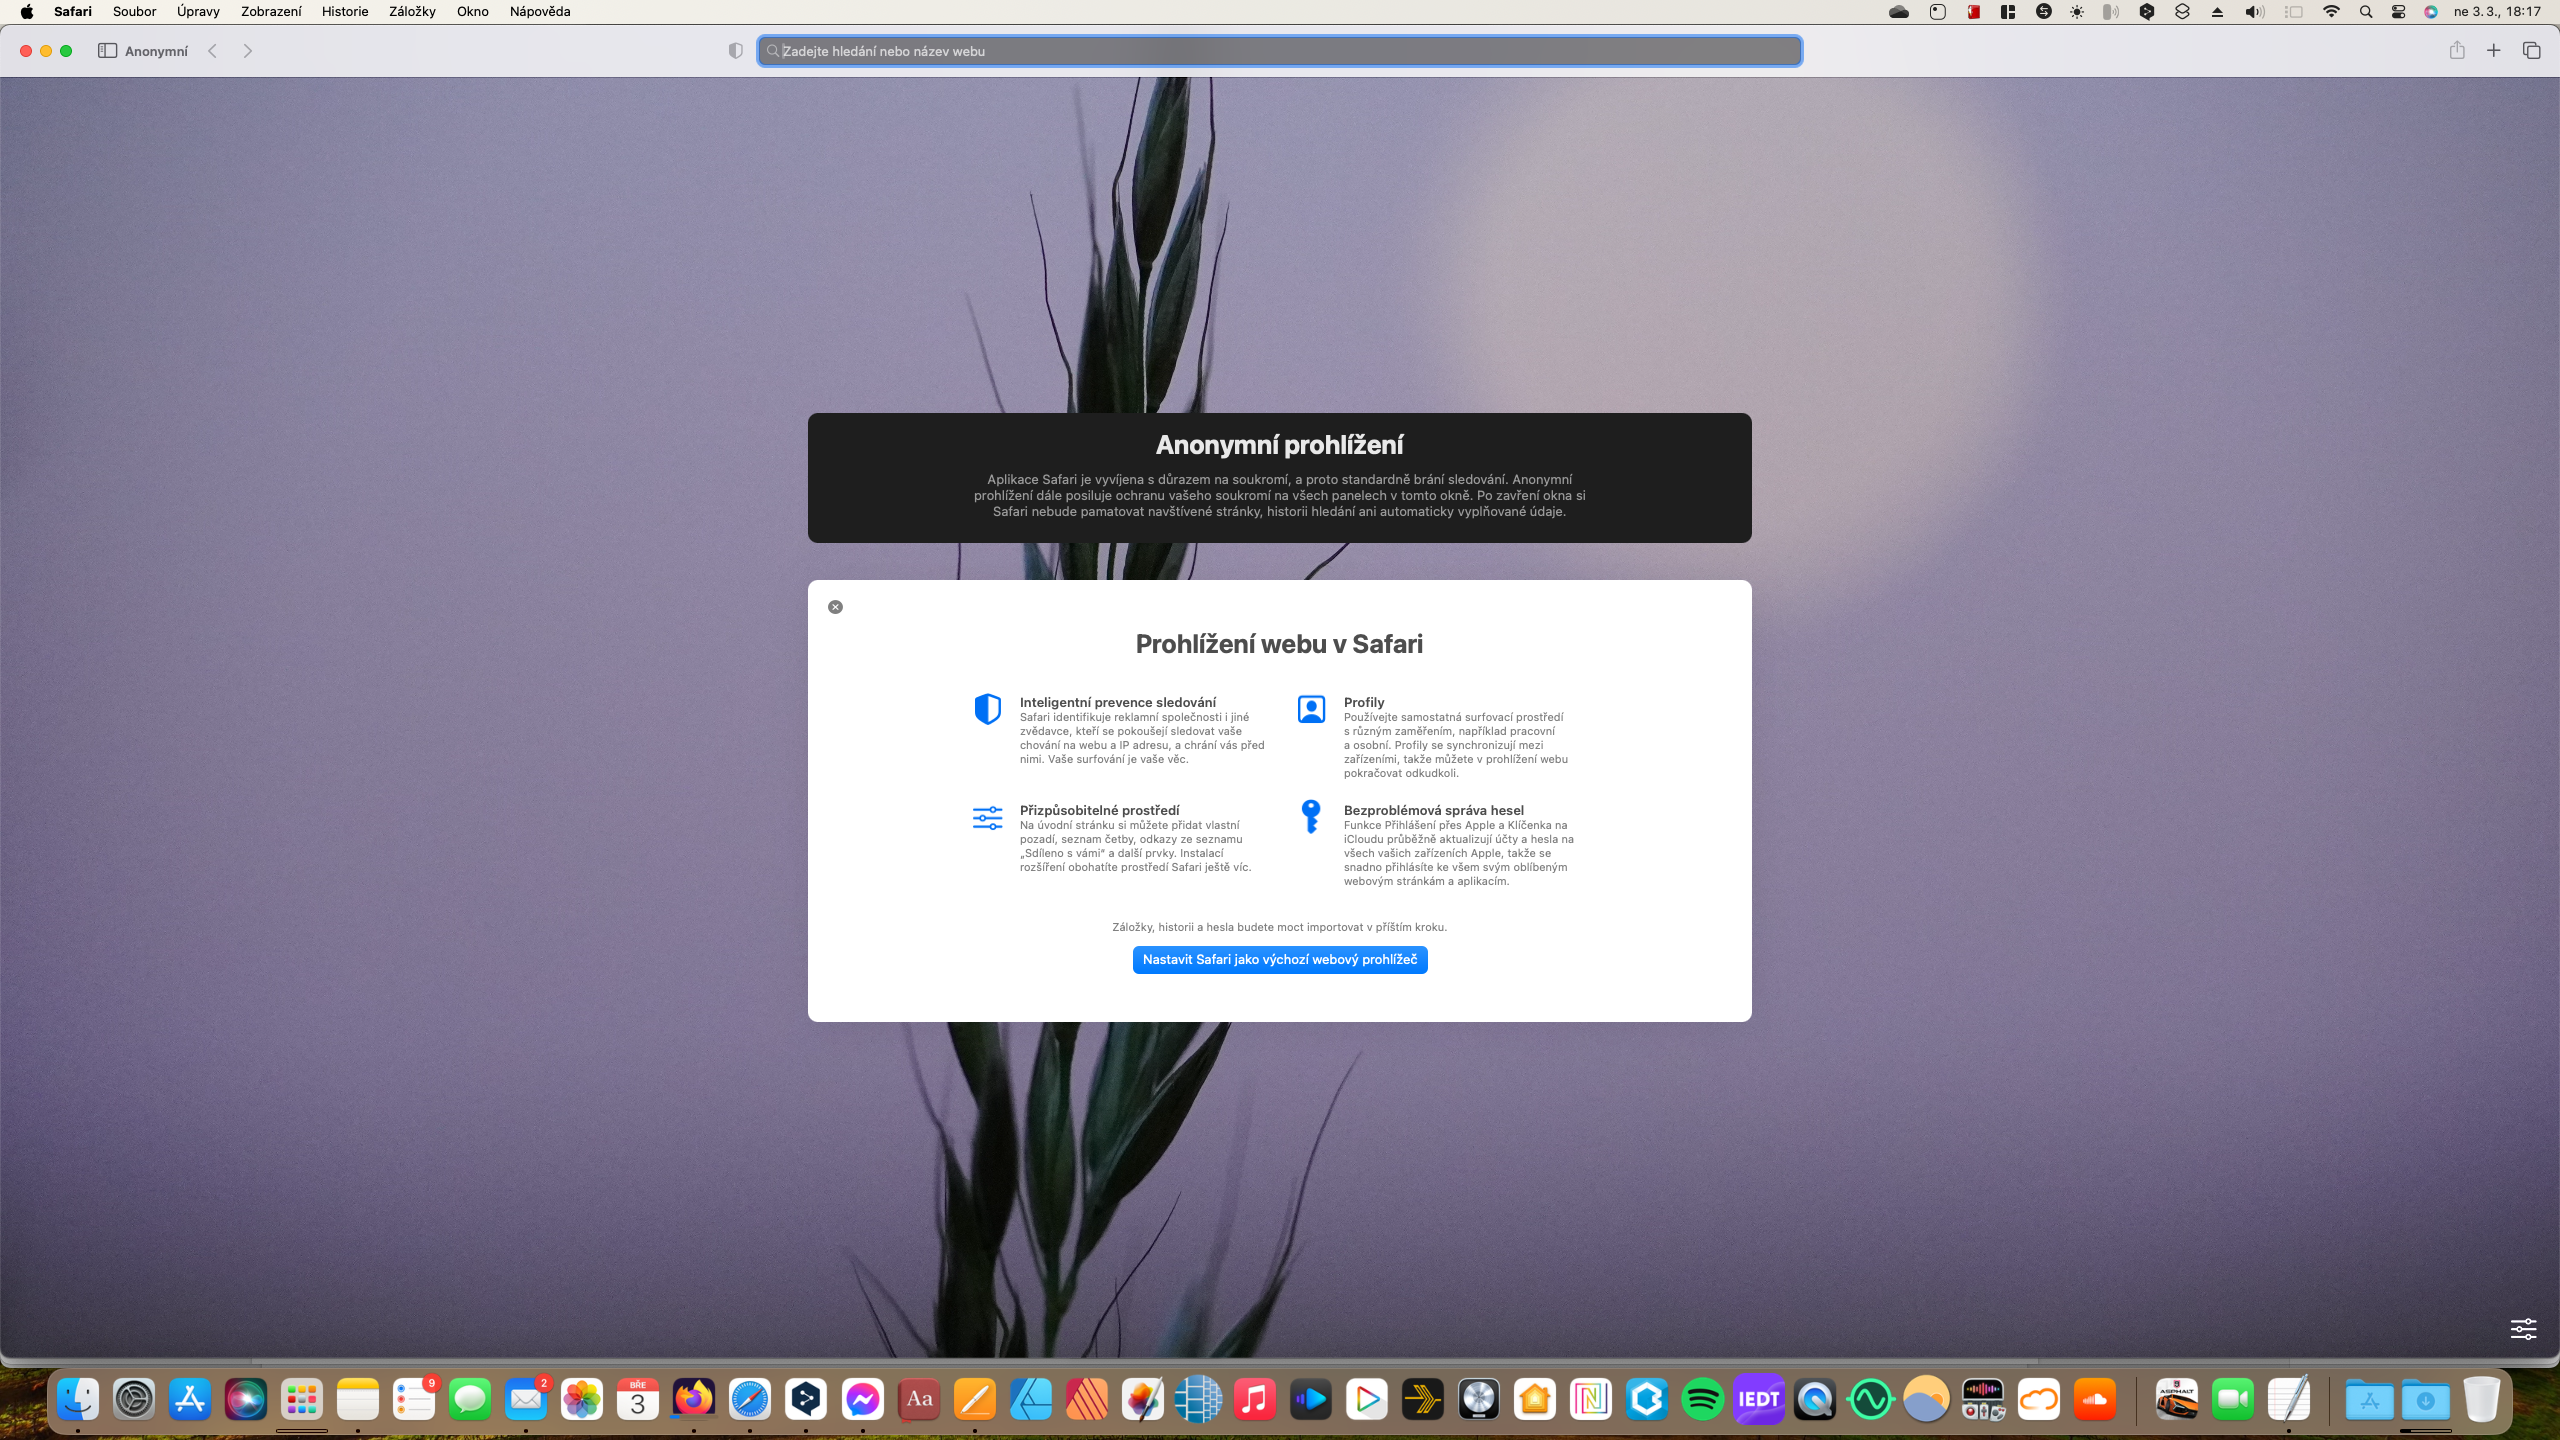This screenshot has height=1440, width=2560.
Task: Click the Share icon in toolbar
Action: pyautogui.click(x=2457, y=51)
